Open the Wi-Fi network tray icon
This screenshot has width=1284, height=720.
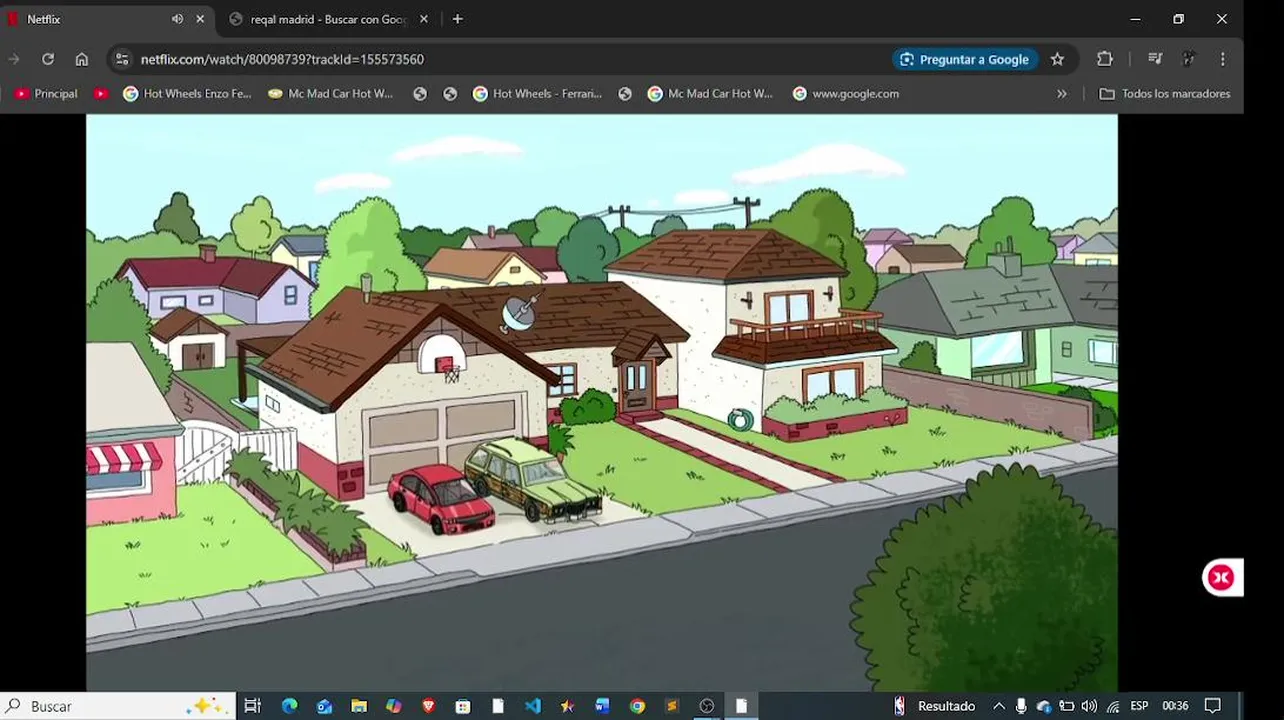pos(1112,706)
